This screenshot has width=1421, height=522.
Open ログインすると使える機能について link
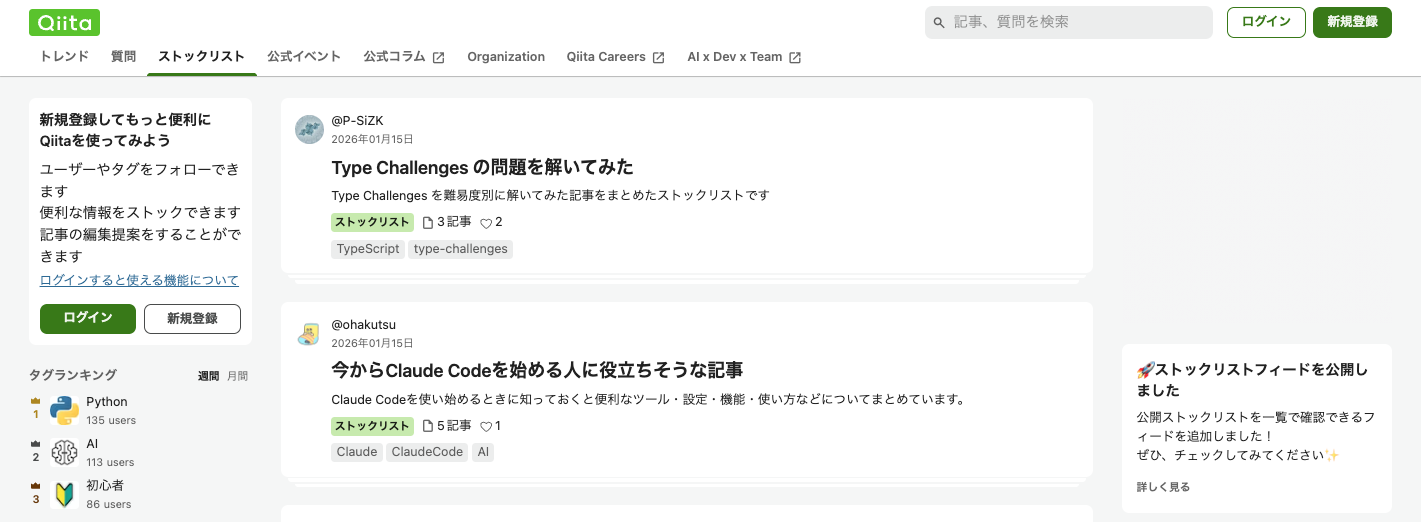(x=139, y=280)
